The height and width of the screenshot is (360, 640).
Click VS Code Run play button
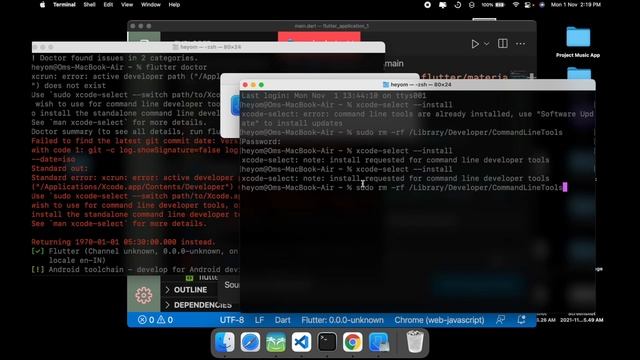click(x=475, y=44)
